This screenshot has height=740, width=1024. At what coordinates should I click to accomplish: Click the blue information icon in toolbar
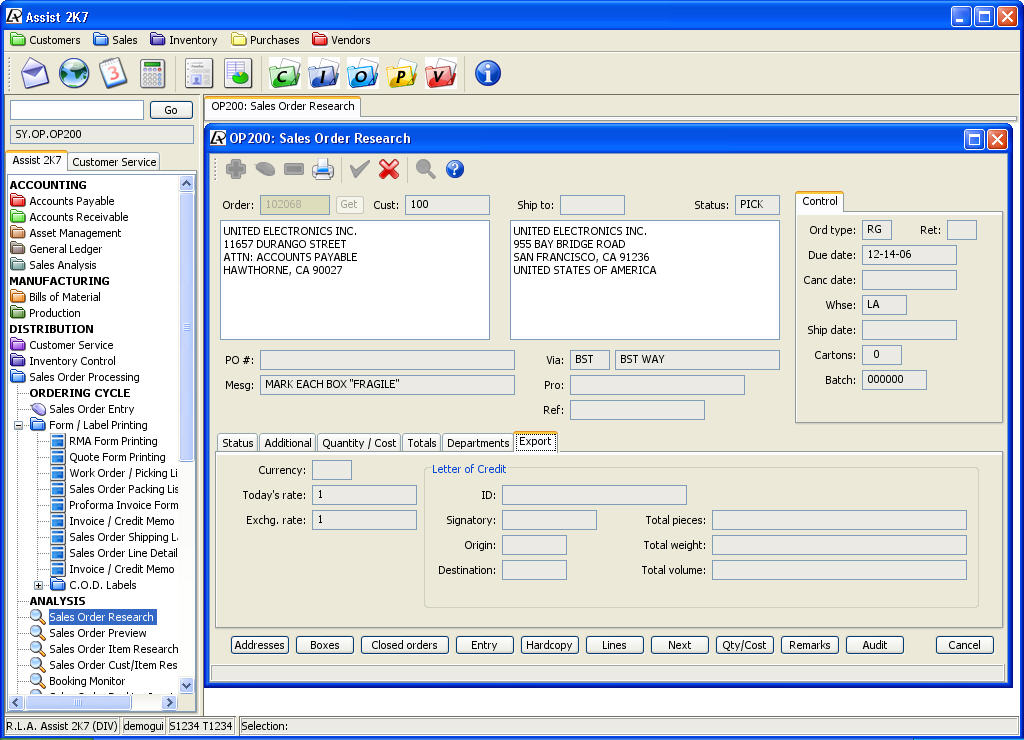pyautogui.click(x=488, y=73)
